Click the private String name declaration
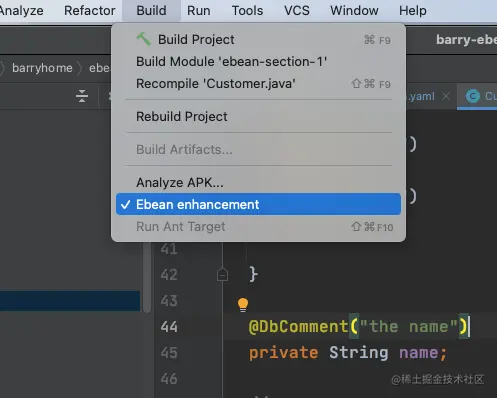This screenshot has height=398, width=497. [x=348, y=353]
